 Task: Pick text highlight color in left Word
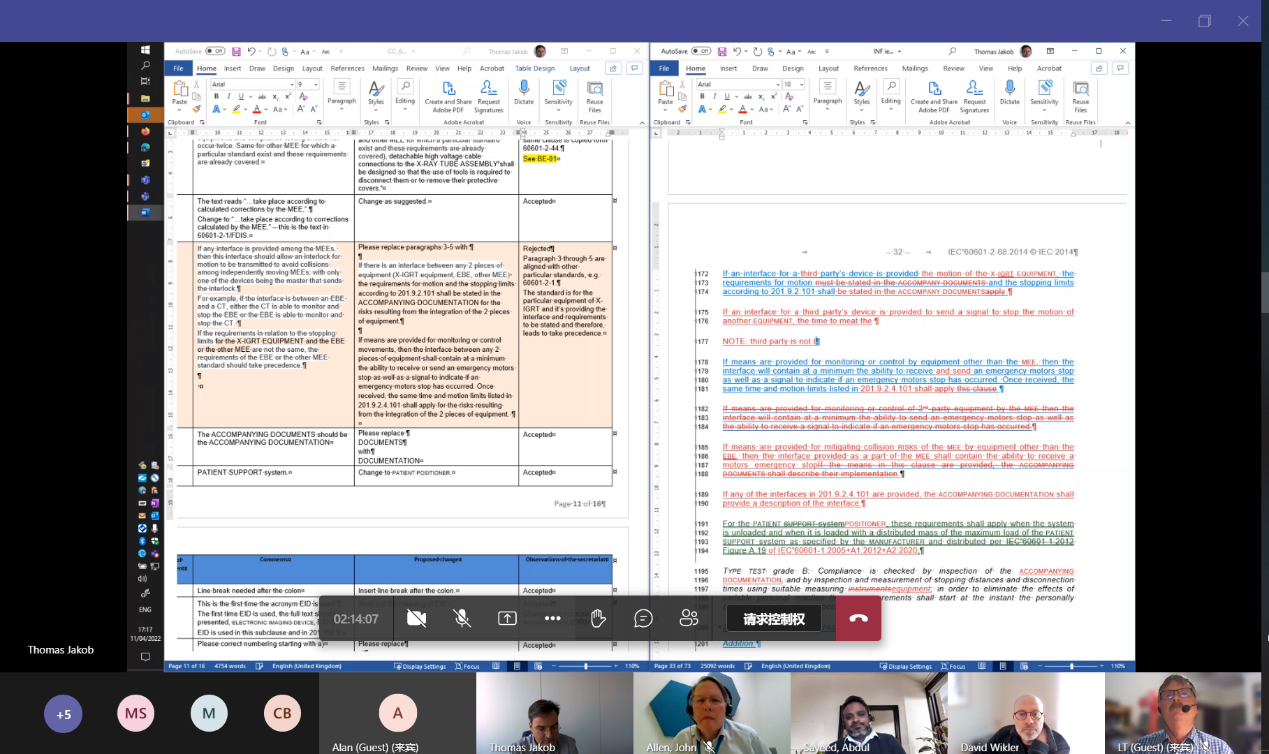236,109
